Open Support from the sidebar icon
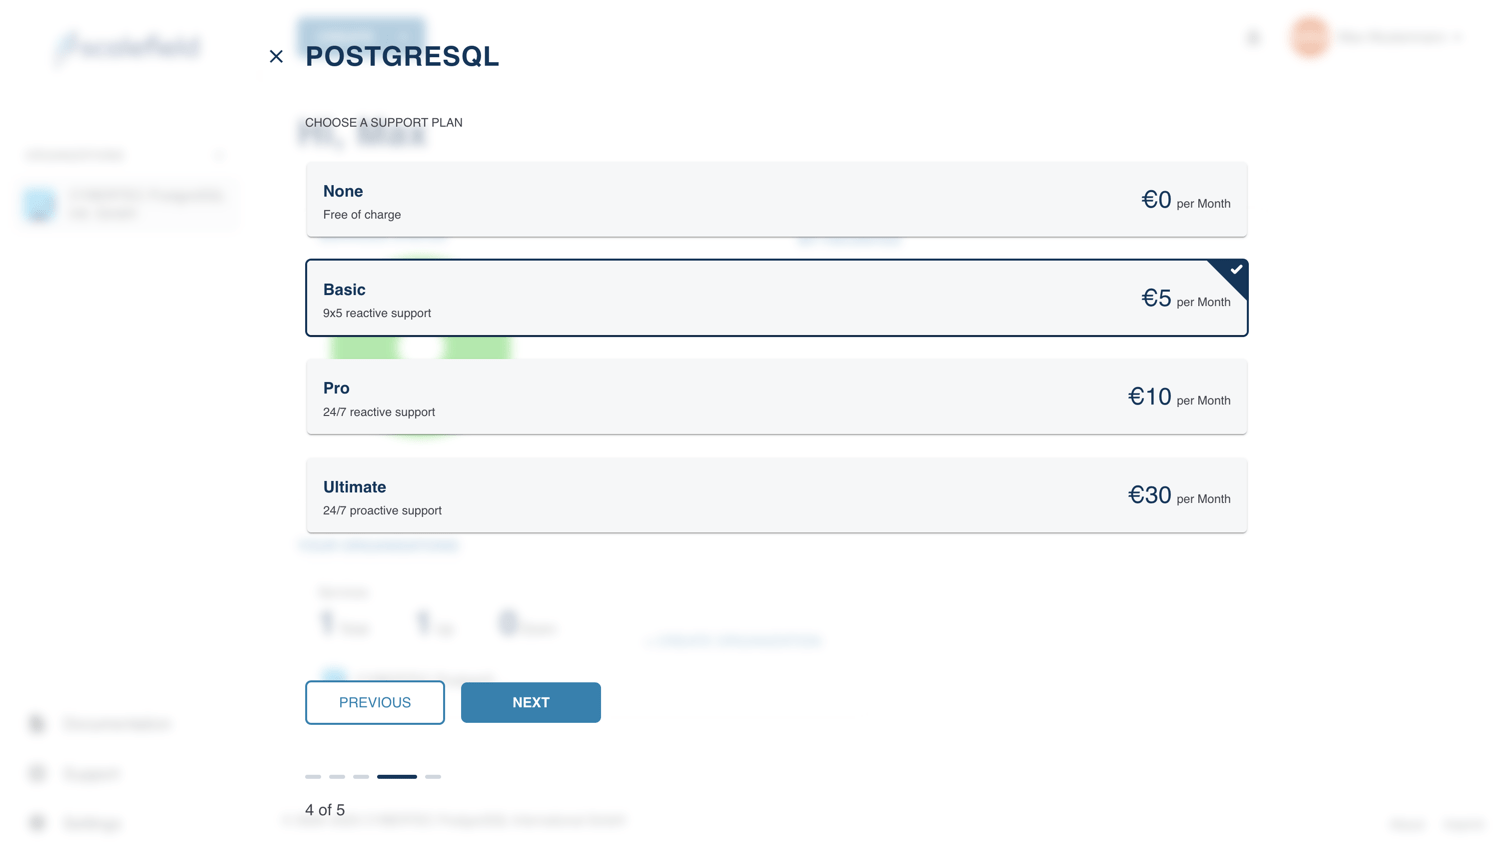This screenshot has width=1505, height=852. [x=37, y=773]
